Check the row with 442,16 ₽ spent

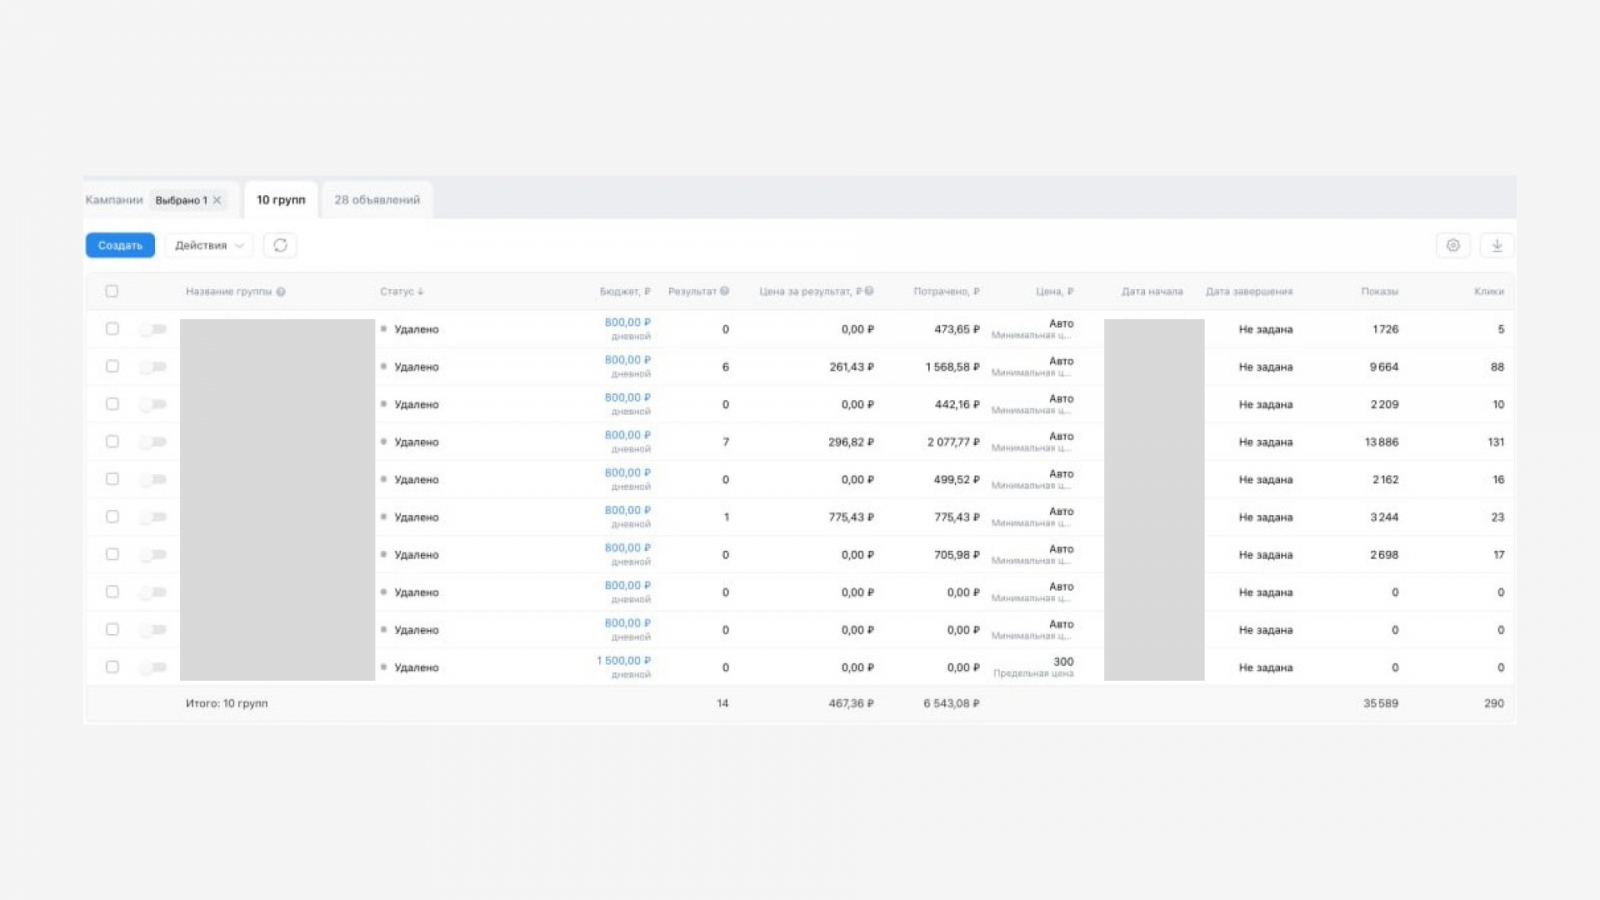coord(112,404)
